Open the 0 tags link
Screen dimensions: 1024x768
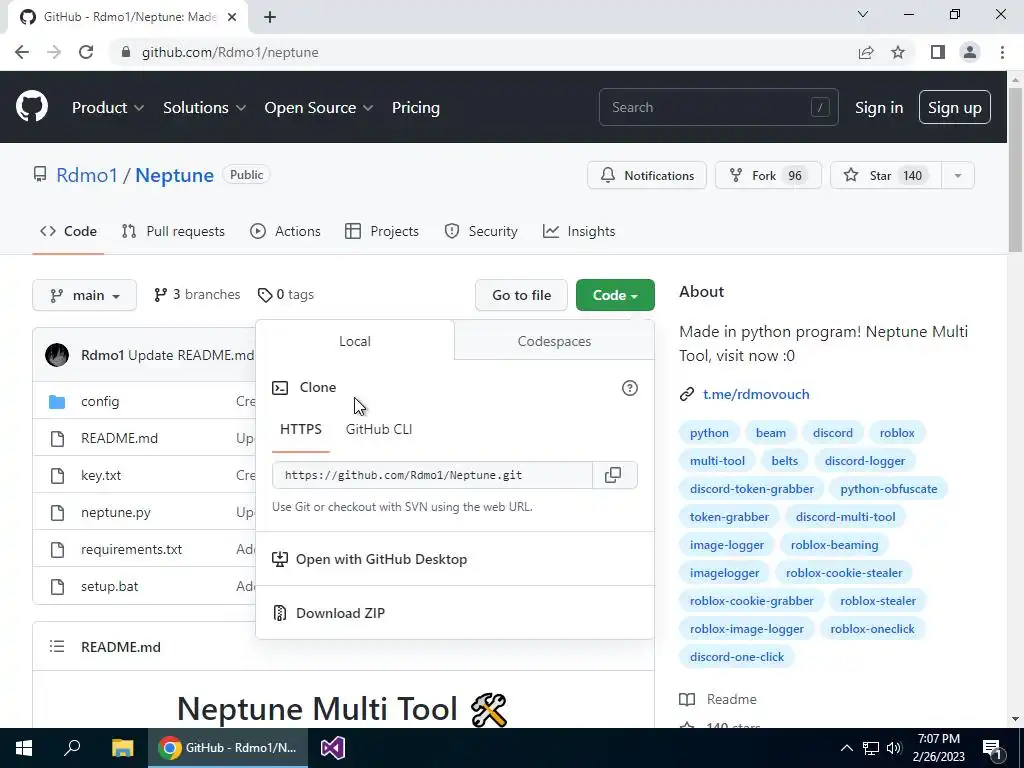tap(286, 295)
